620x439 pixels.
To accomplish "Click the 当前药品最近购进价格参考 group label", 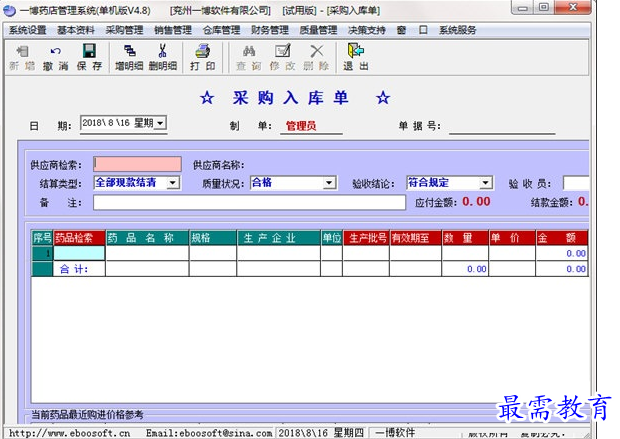I will tap(87, 414).
